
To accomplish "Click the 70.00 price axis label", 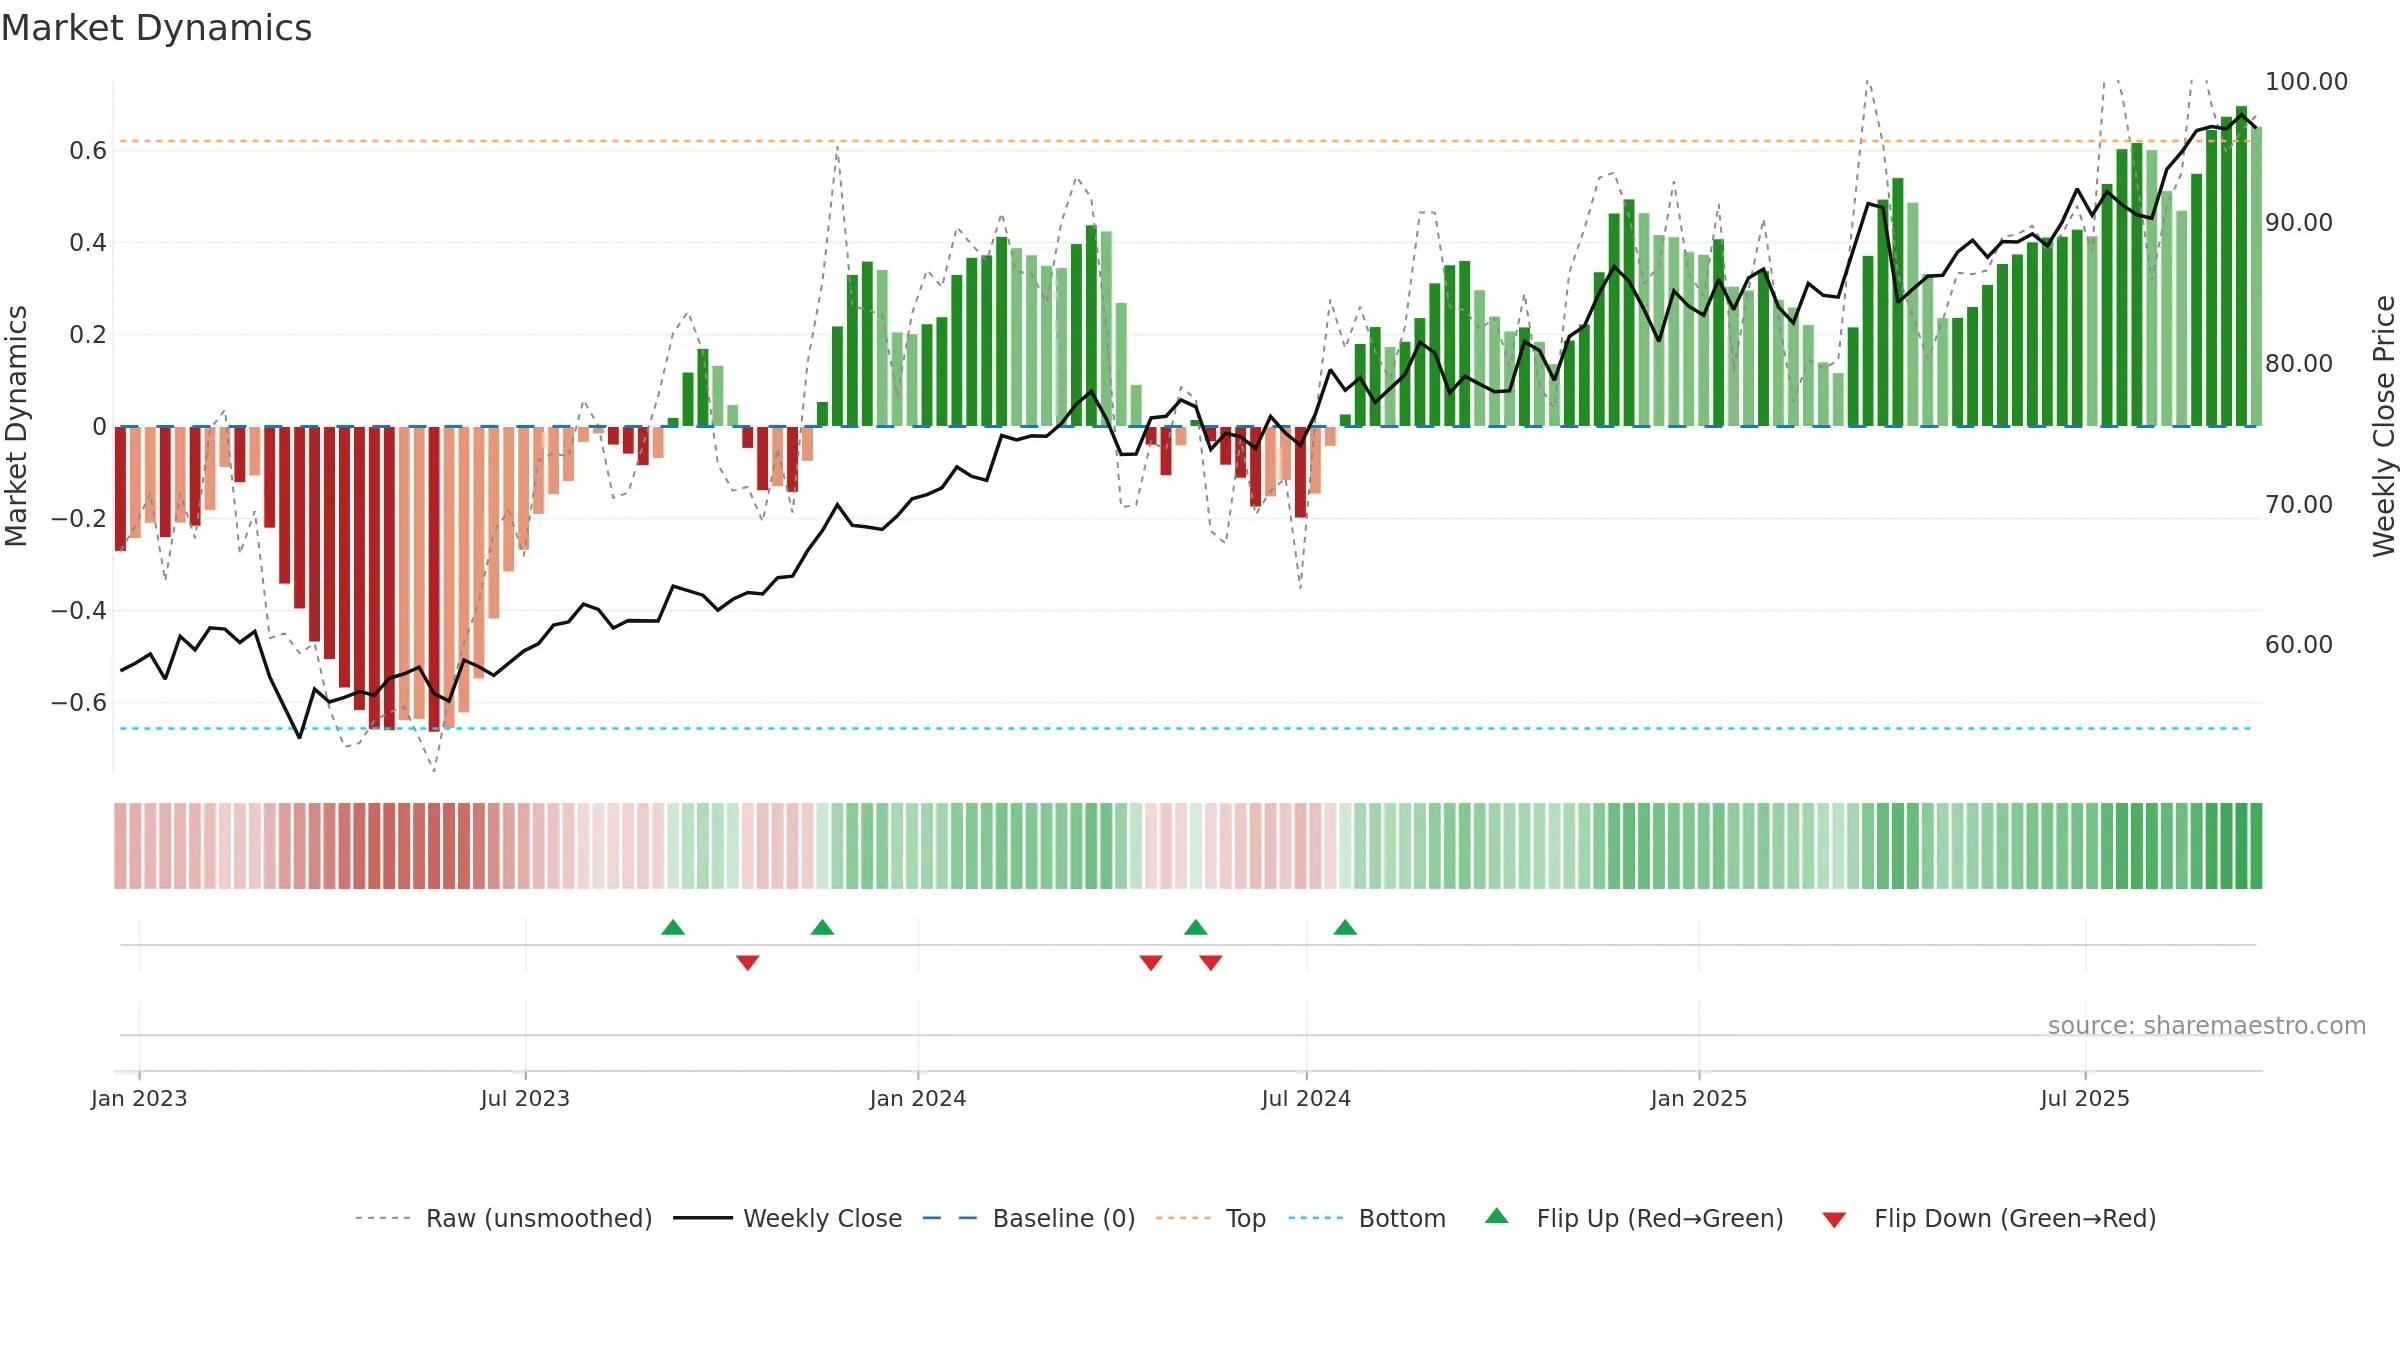I will pyautogui.click(x=2299, y=505).
